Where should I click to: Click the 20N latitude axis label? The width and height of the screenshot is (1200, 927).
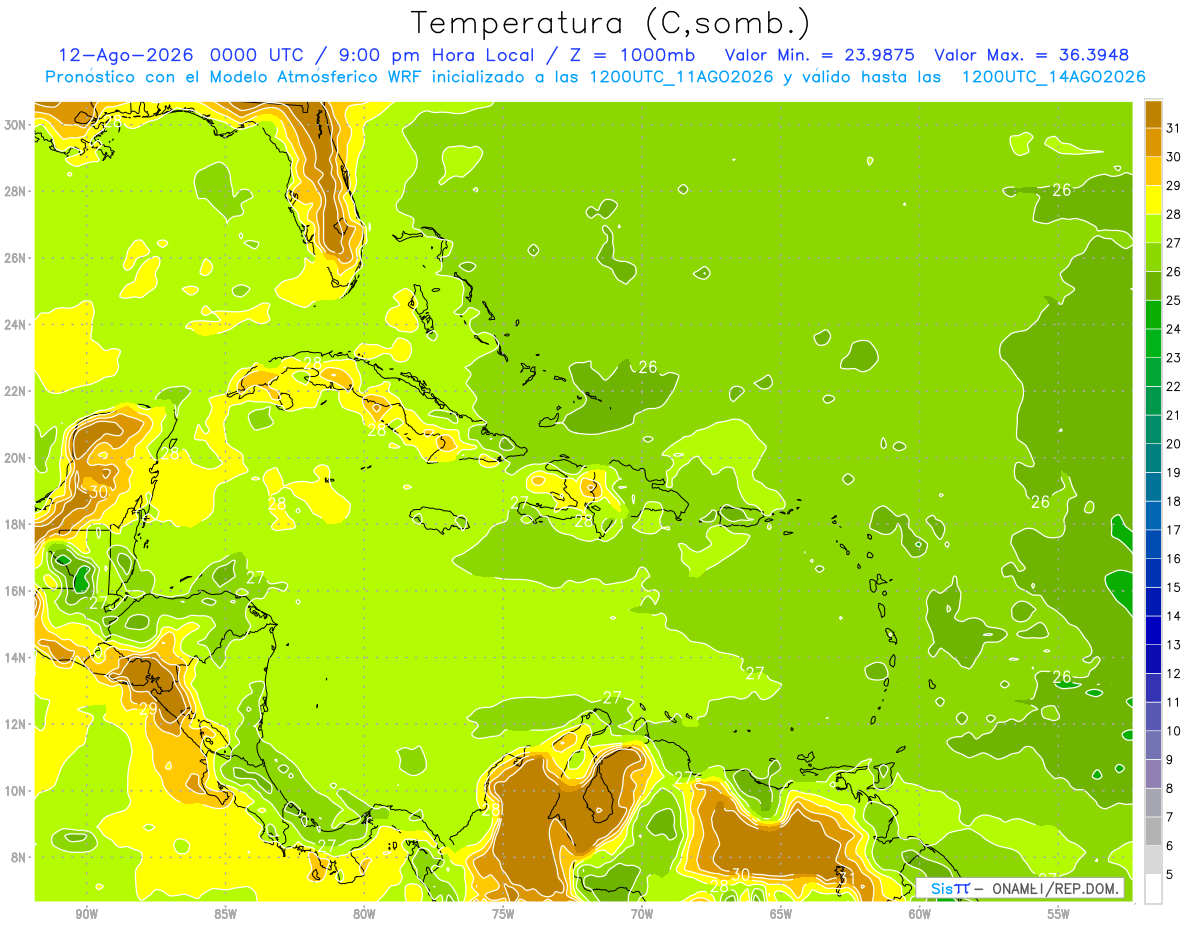(x=15, y=458)
